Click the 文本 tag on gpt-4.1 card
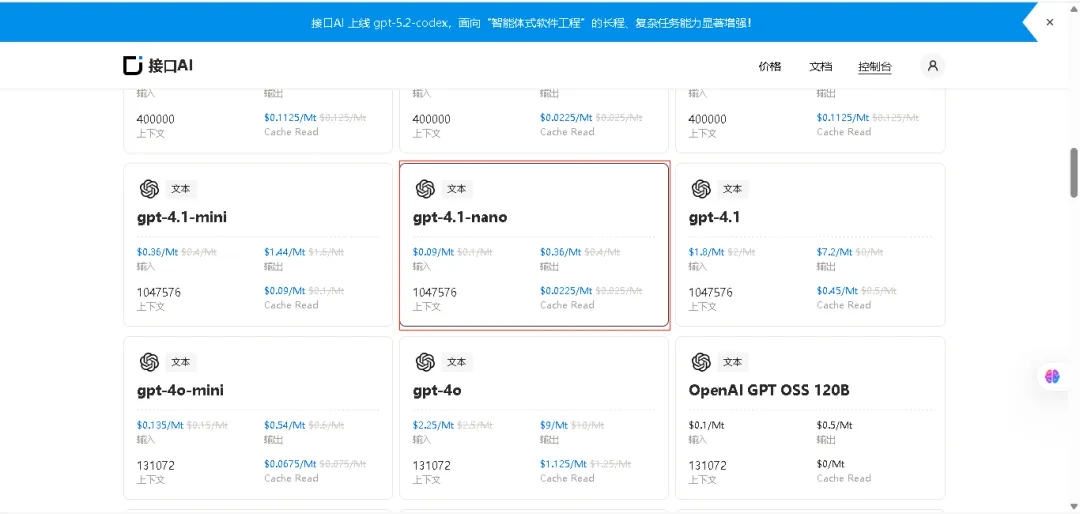 pyautogui.click(x=733, y=189)
